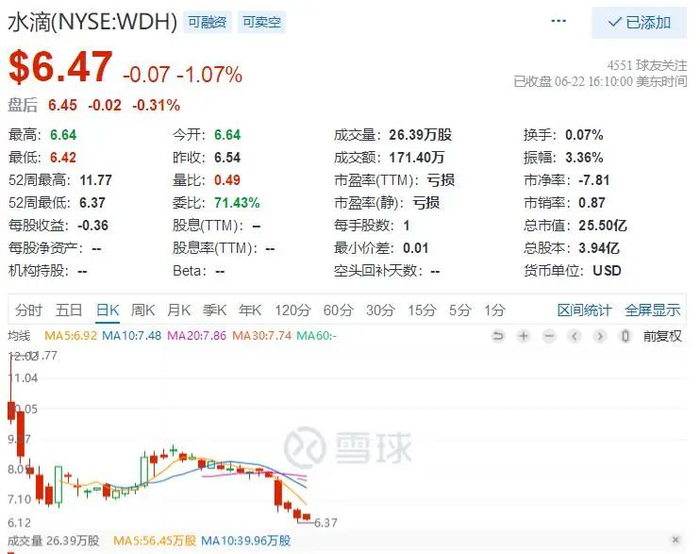Click the MA20:7.86 moving average label
The image size is (700, 554).
(197, 335)
